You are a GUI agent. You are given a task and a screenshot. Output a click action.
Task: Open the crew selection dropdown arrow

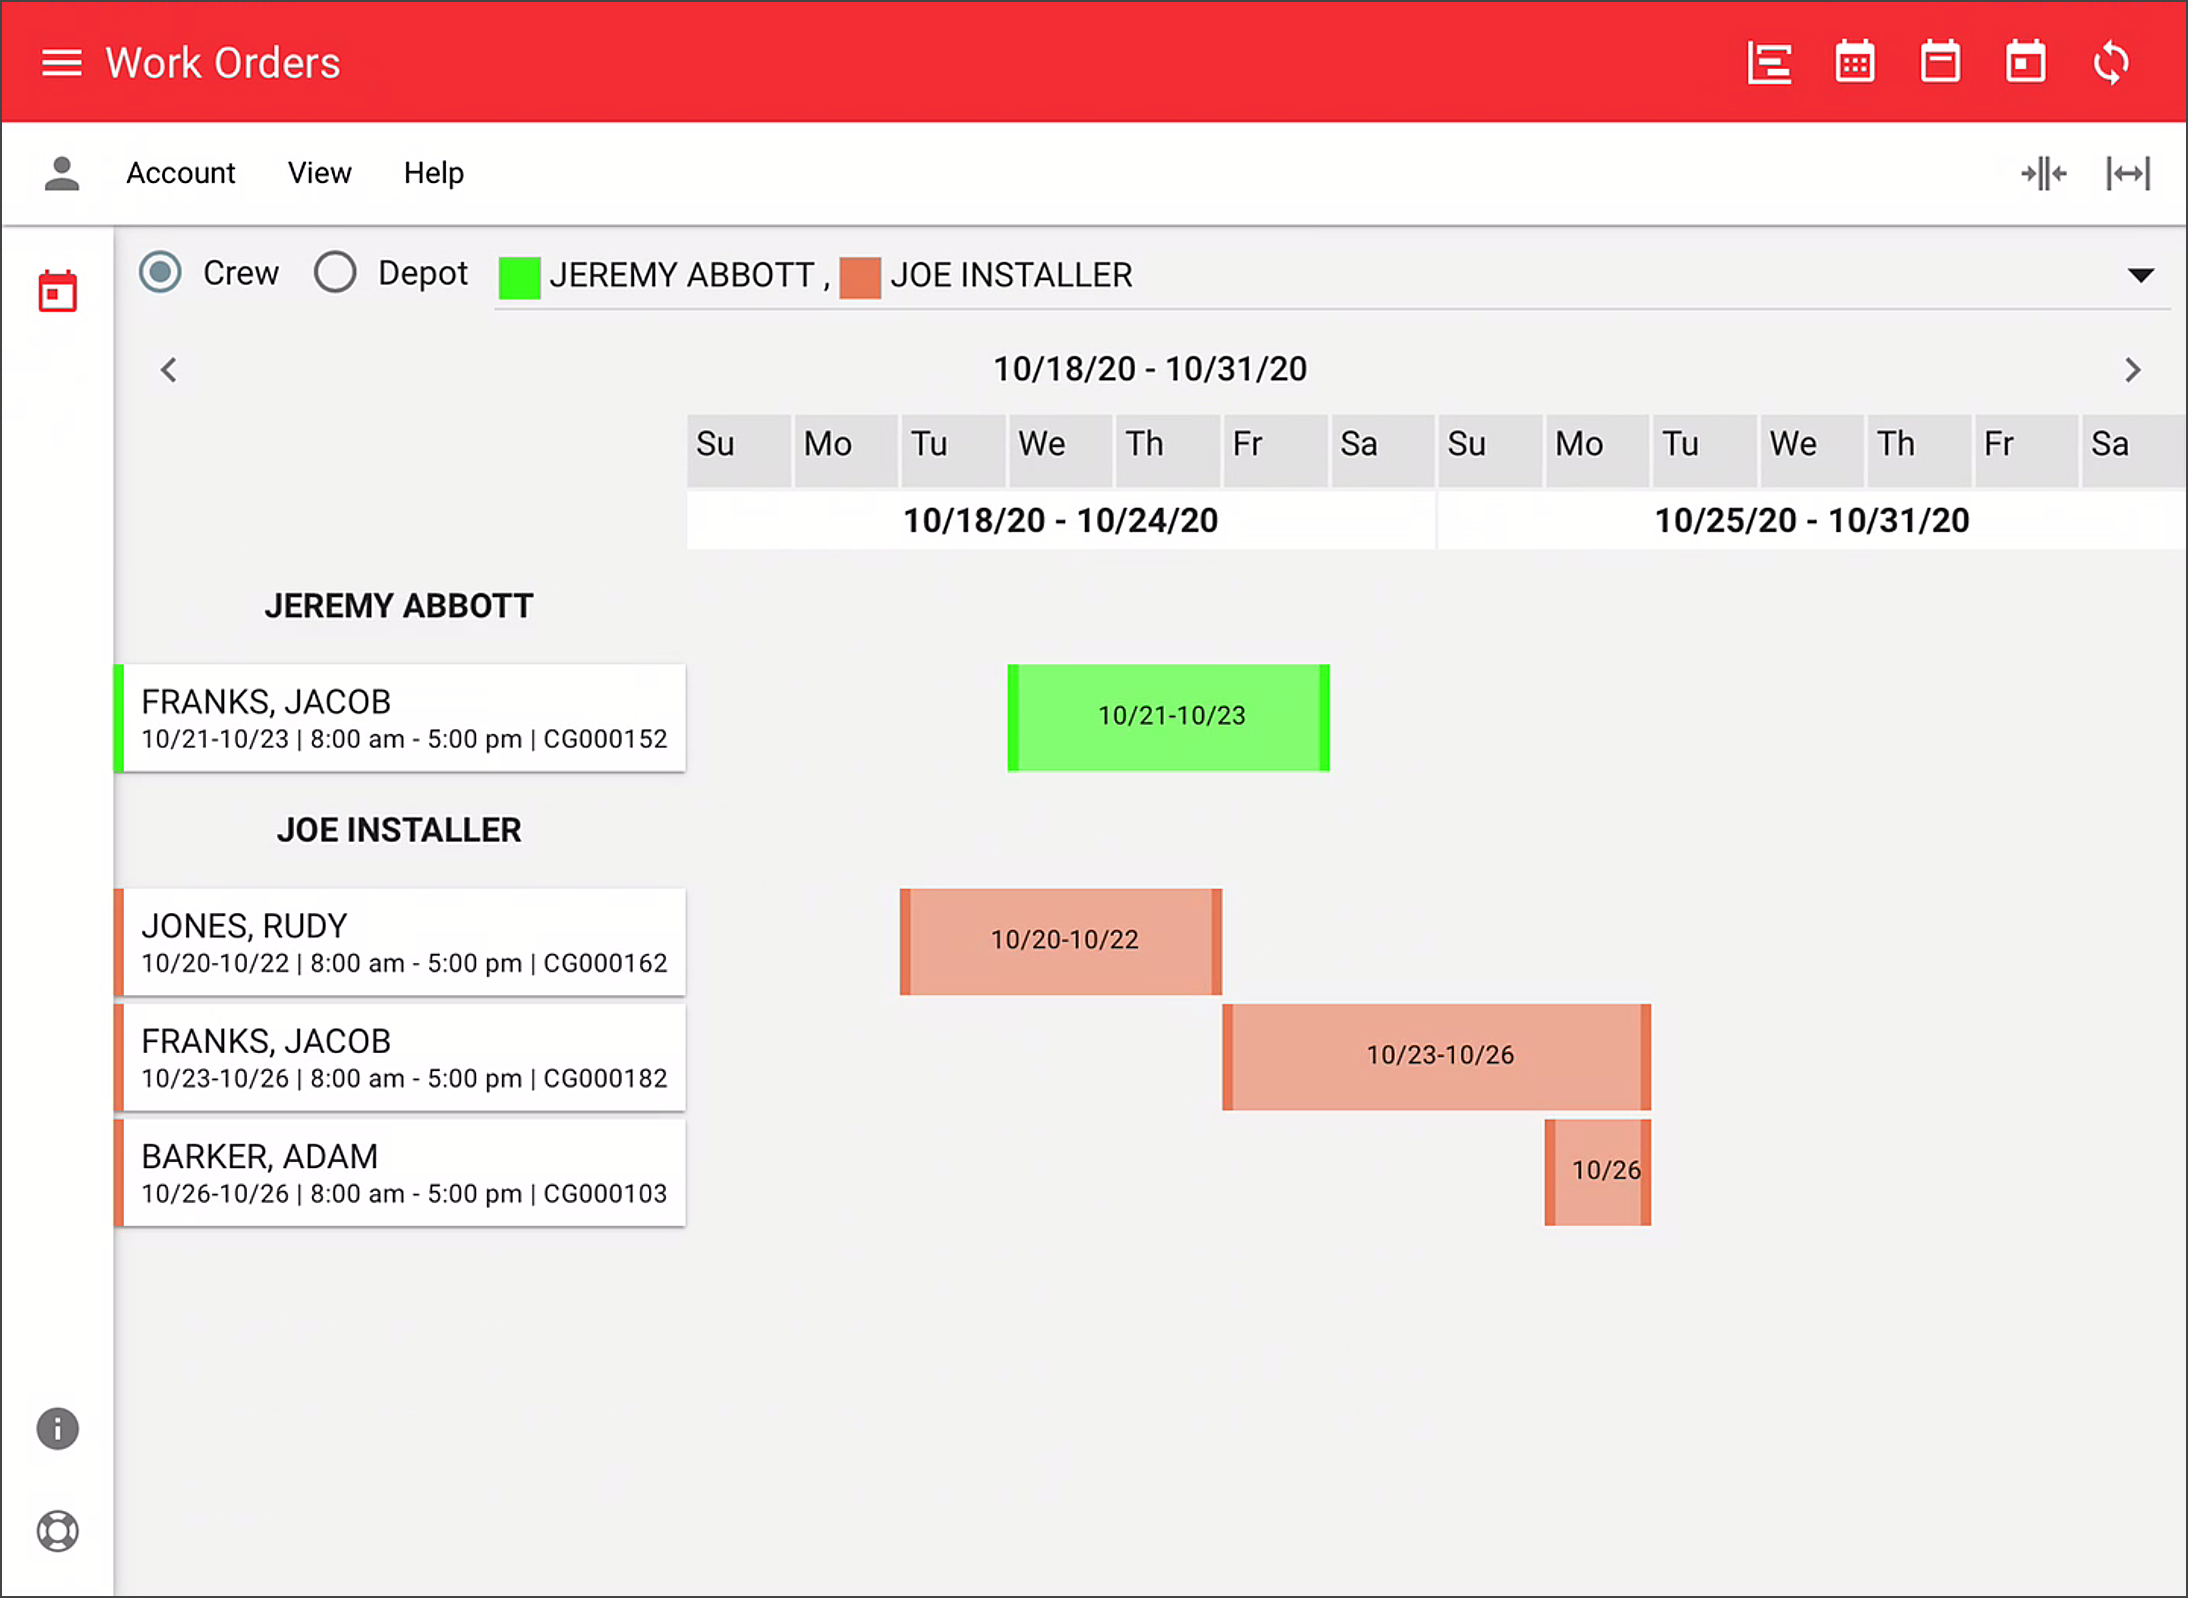pyautogui.click(x=2142, y=274)
